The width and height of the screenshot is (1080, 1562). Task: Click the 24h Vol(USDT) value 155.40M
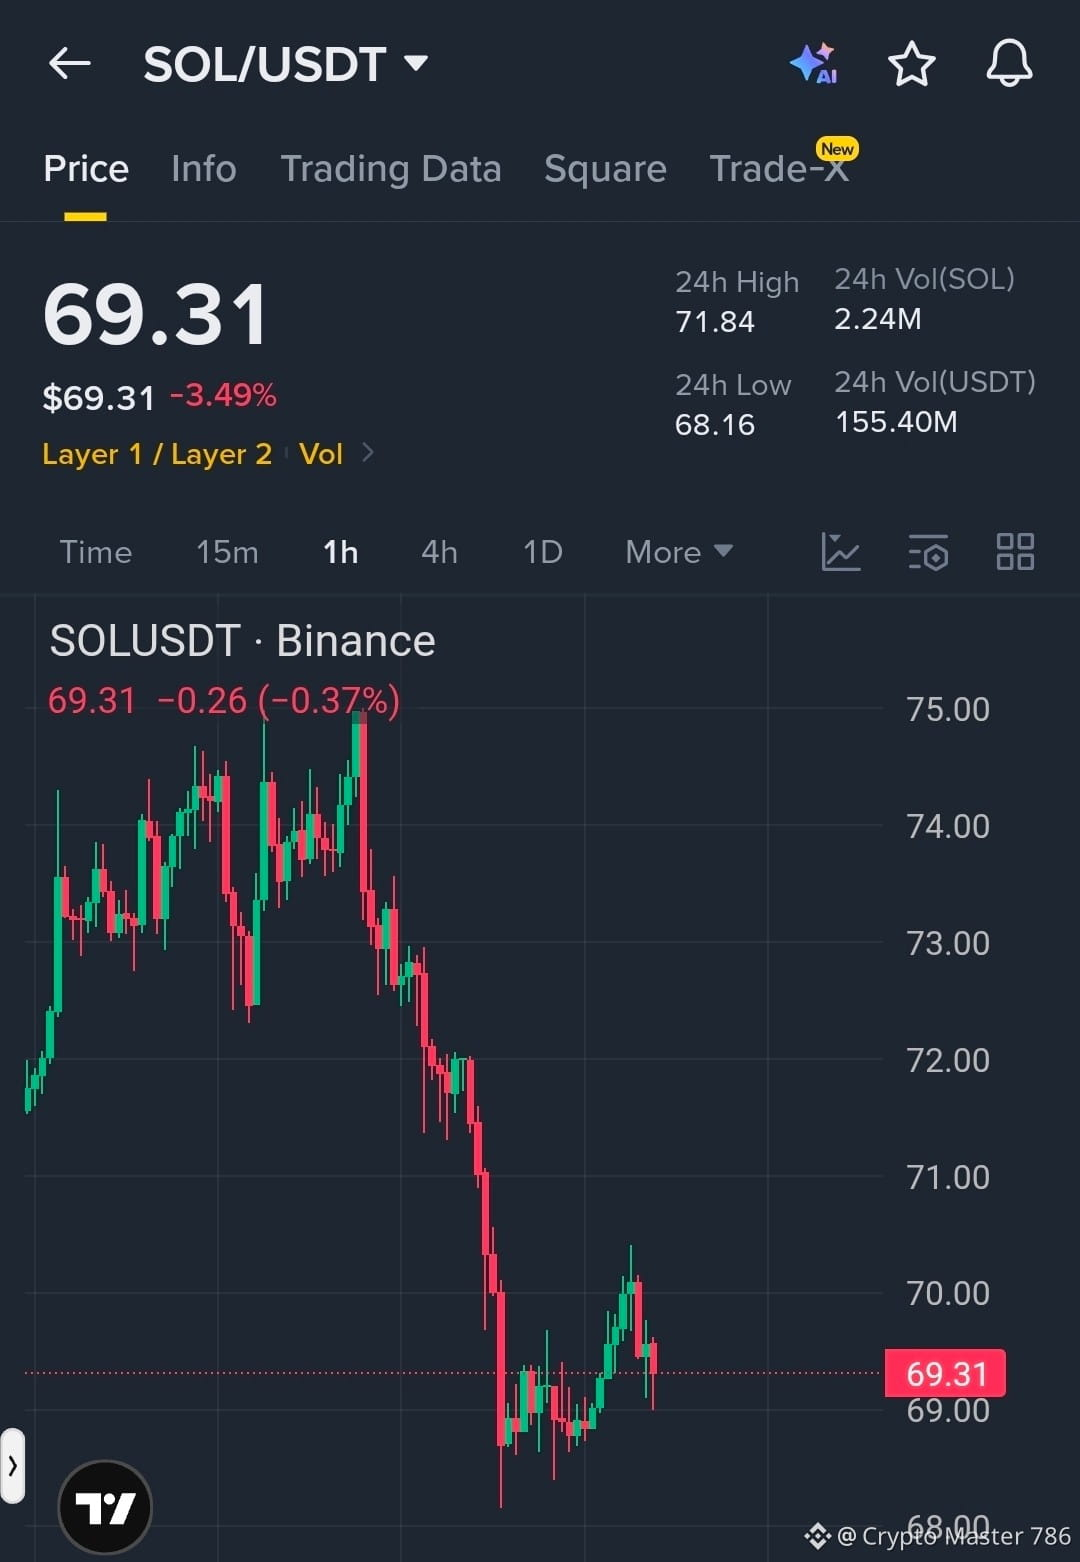[x=896, y=422]
